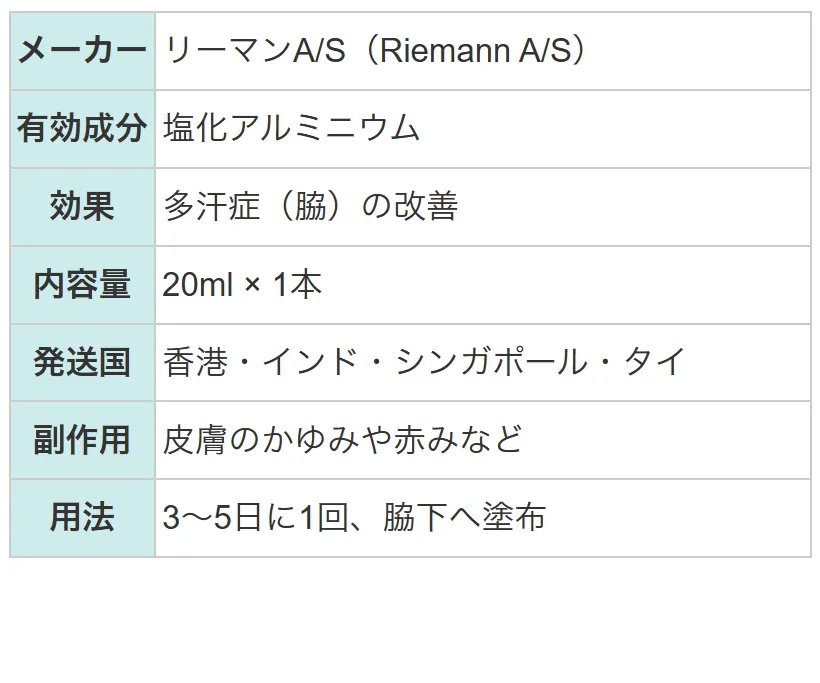Click 香港 in the shipping countries
This screenshot has height=683, width=820.
tap(196, 362)
